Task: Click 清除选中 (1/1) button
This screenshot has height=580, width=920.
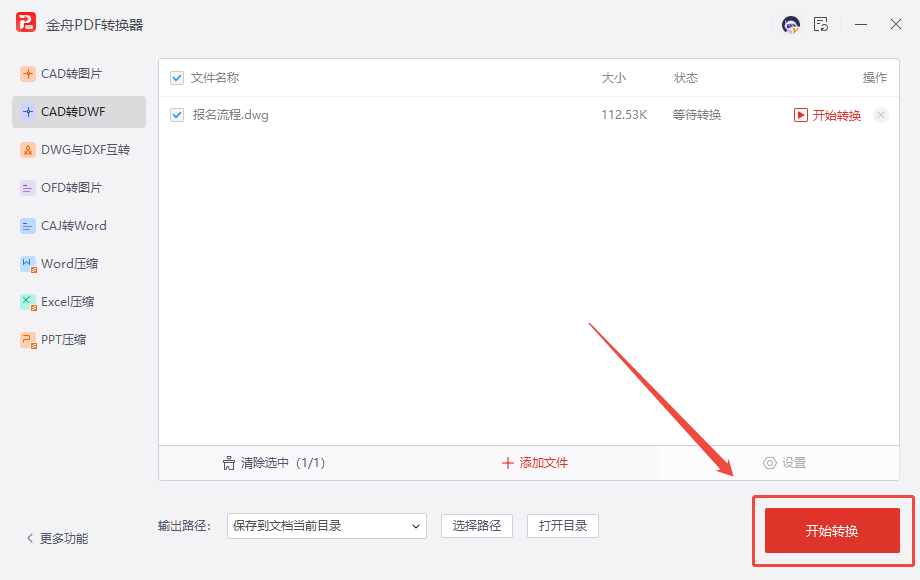Action: (274, 463)
